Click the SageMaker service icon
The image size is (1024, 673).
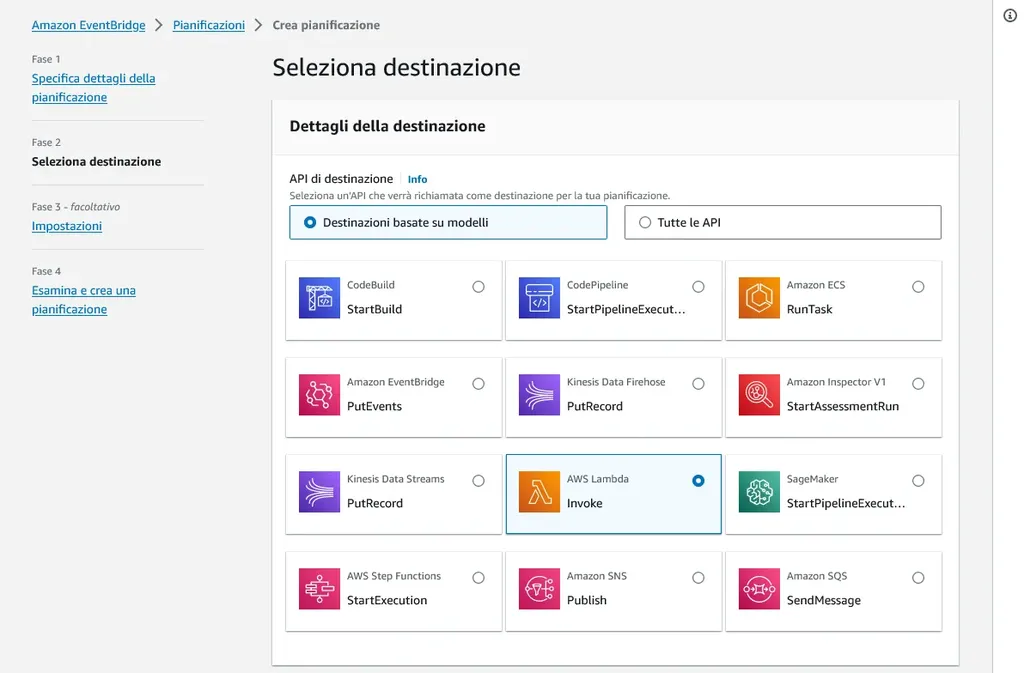[759, 492]
